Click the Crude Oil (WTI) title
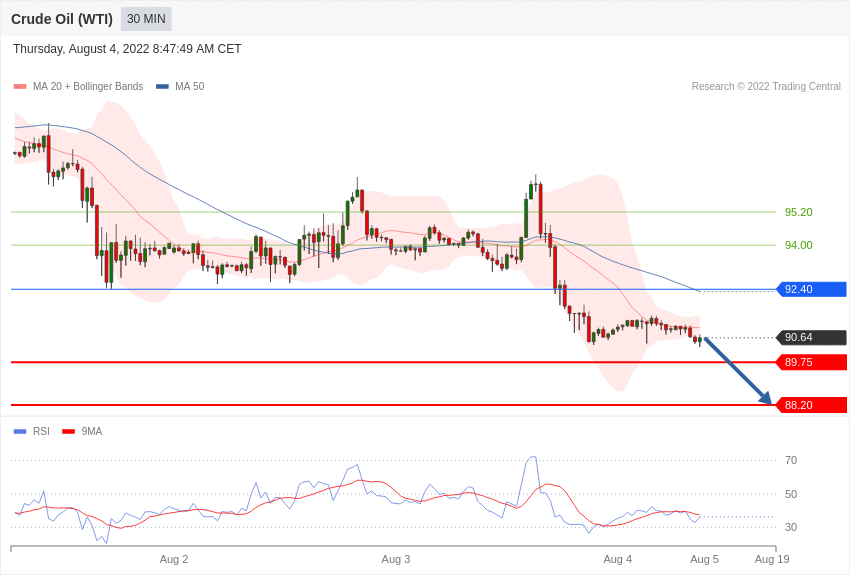This screenshot has width=850, height=576. click(62, 19)
